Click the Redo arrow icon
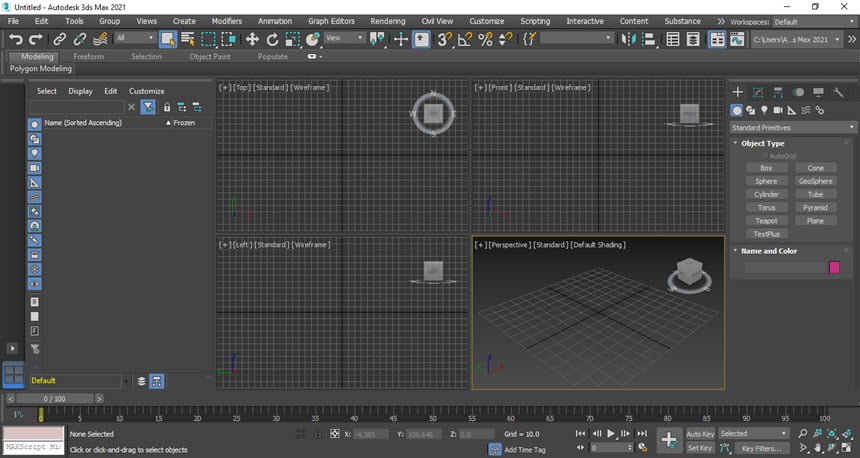 click(x=36, y=39)
